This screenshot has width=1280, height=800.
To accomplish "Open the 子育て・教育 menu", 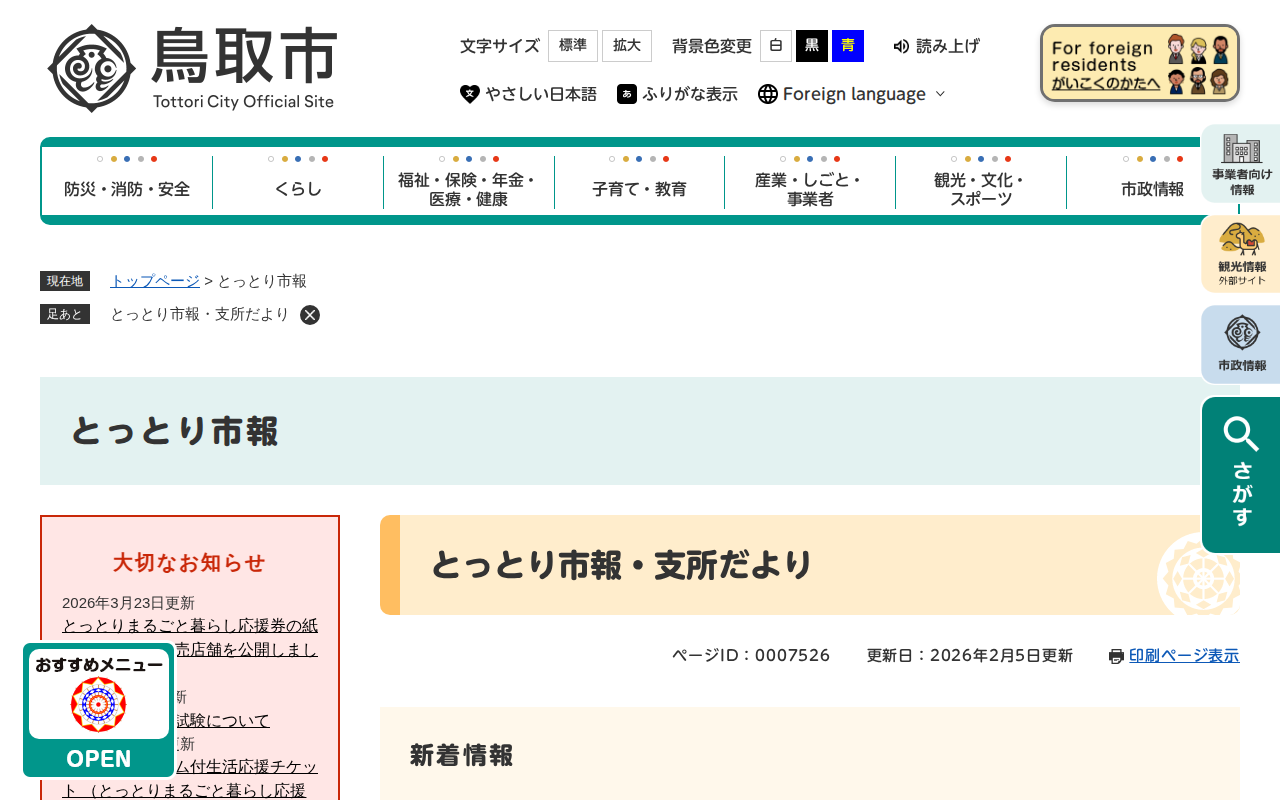I will 639,182.
